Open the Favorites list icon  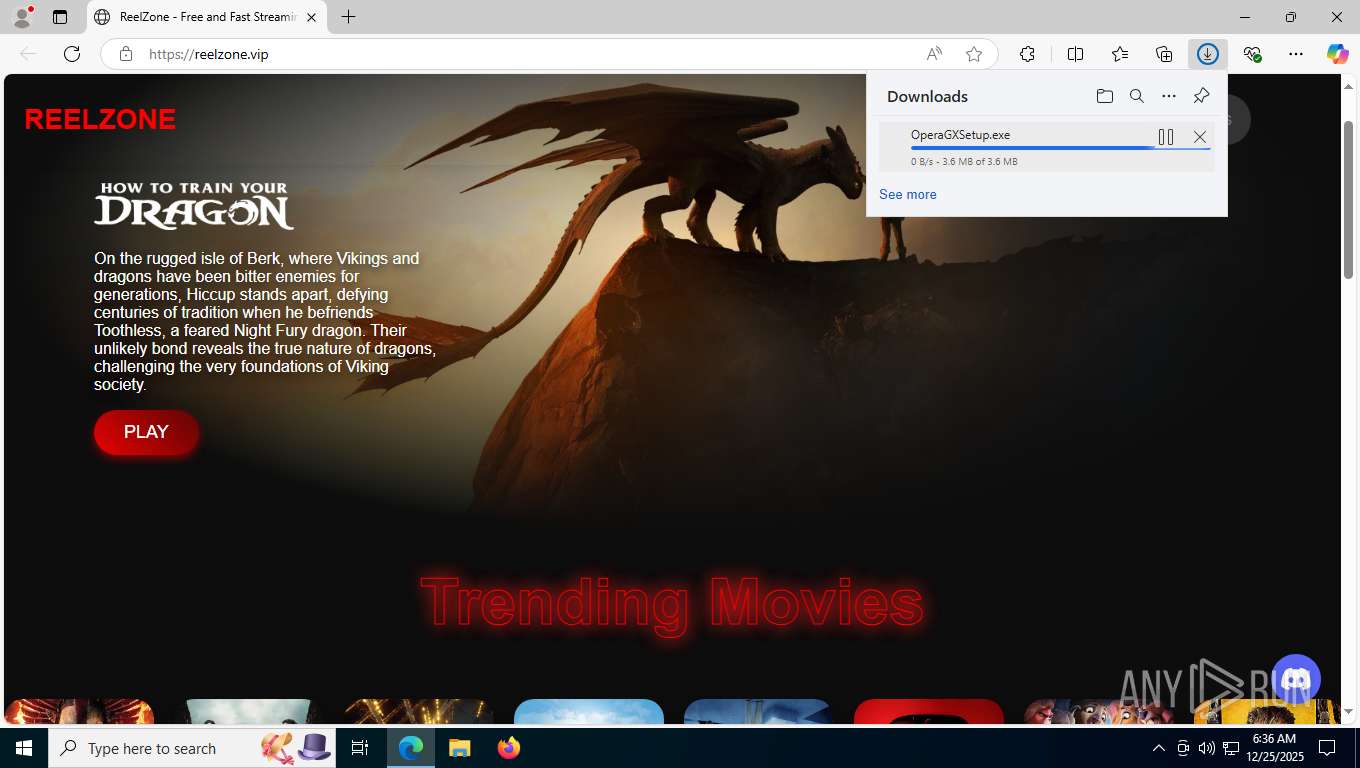tap(1120, 54)
